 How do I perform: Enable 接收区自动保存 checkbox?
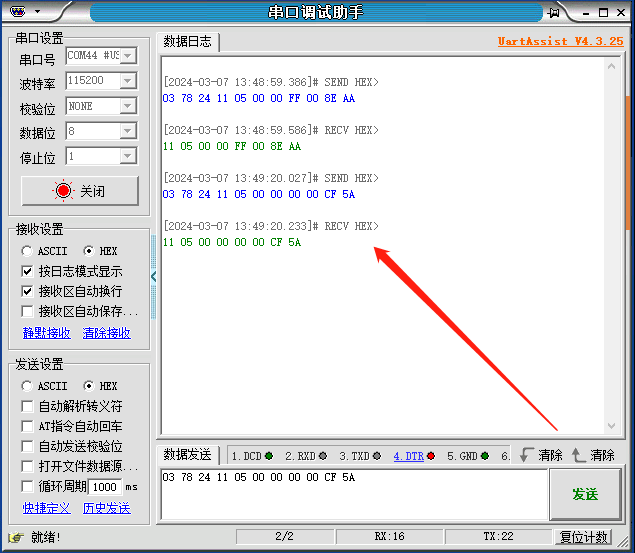[27, 311]
